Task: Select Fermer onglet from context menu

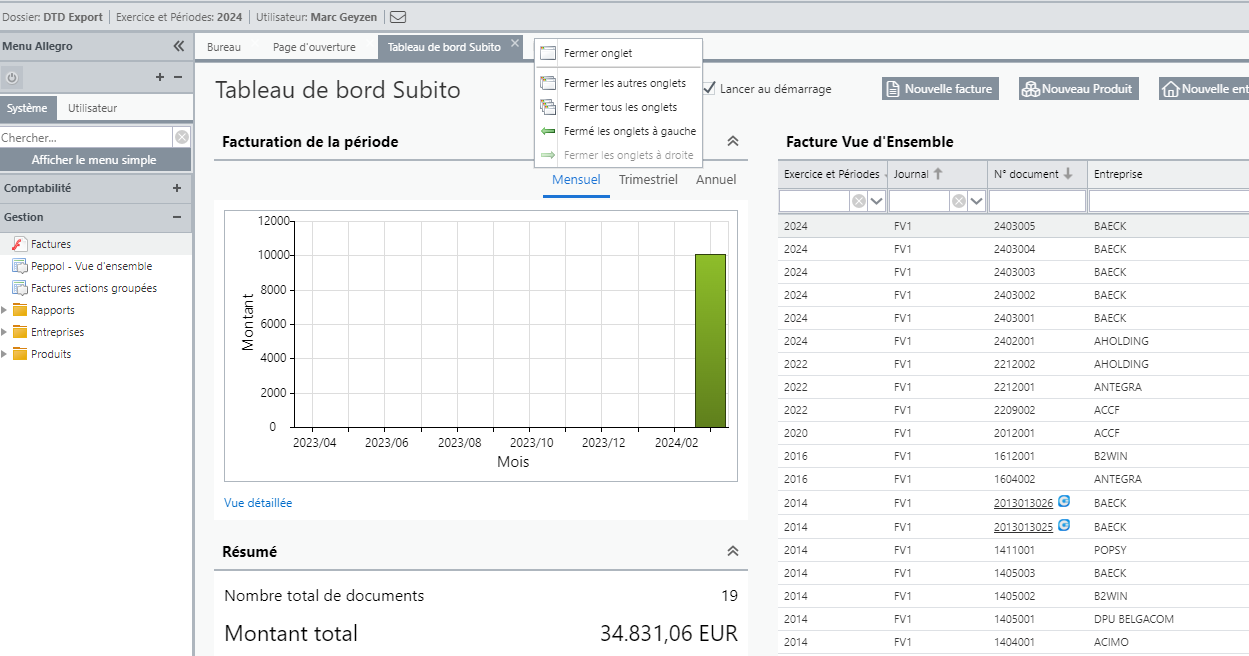Action: (618, 54)
